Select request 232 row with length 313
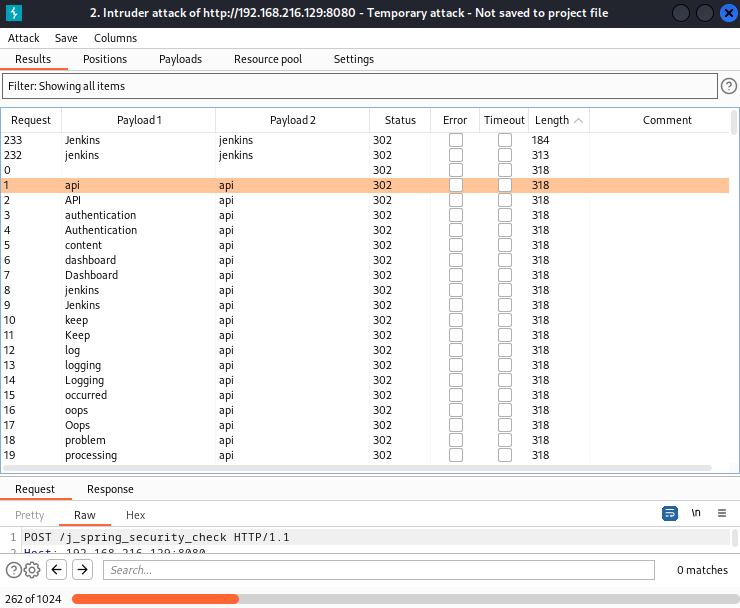740x608 pixels. (x=365, y=155)
